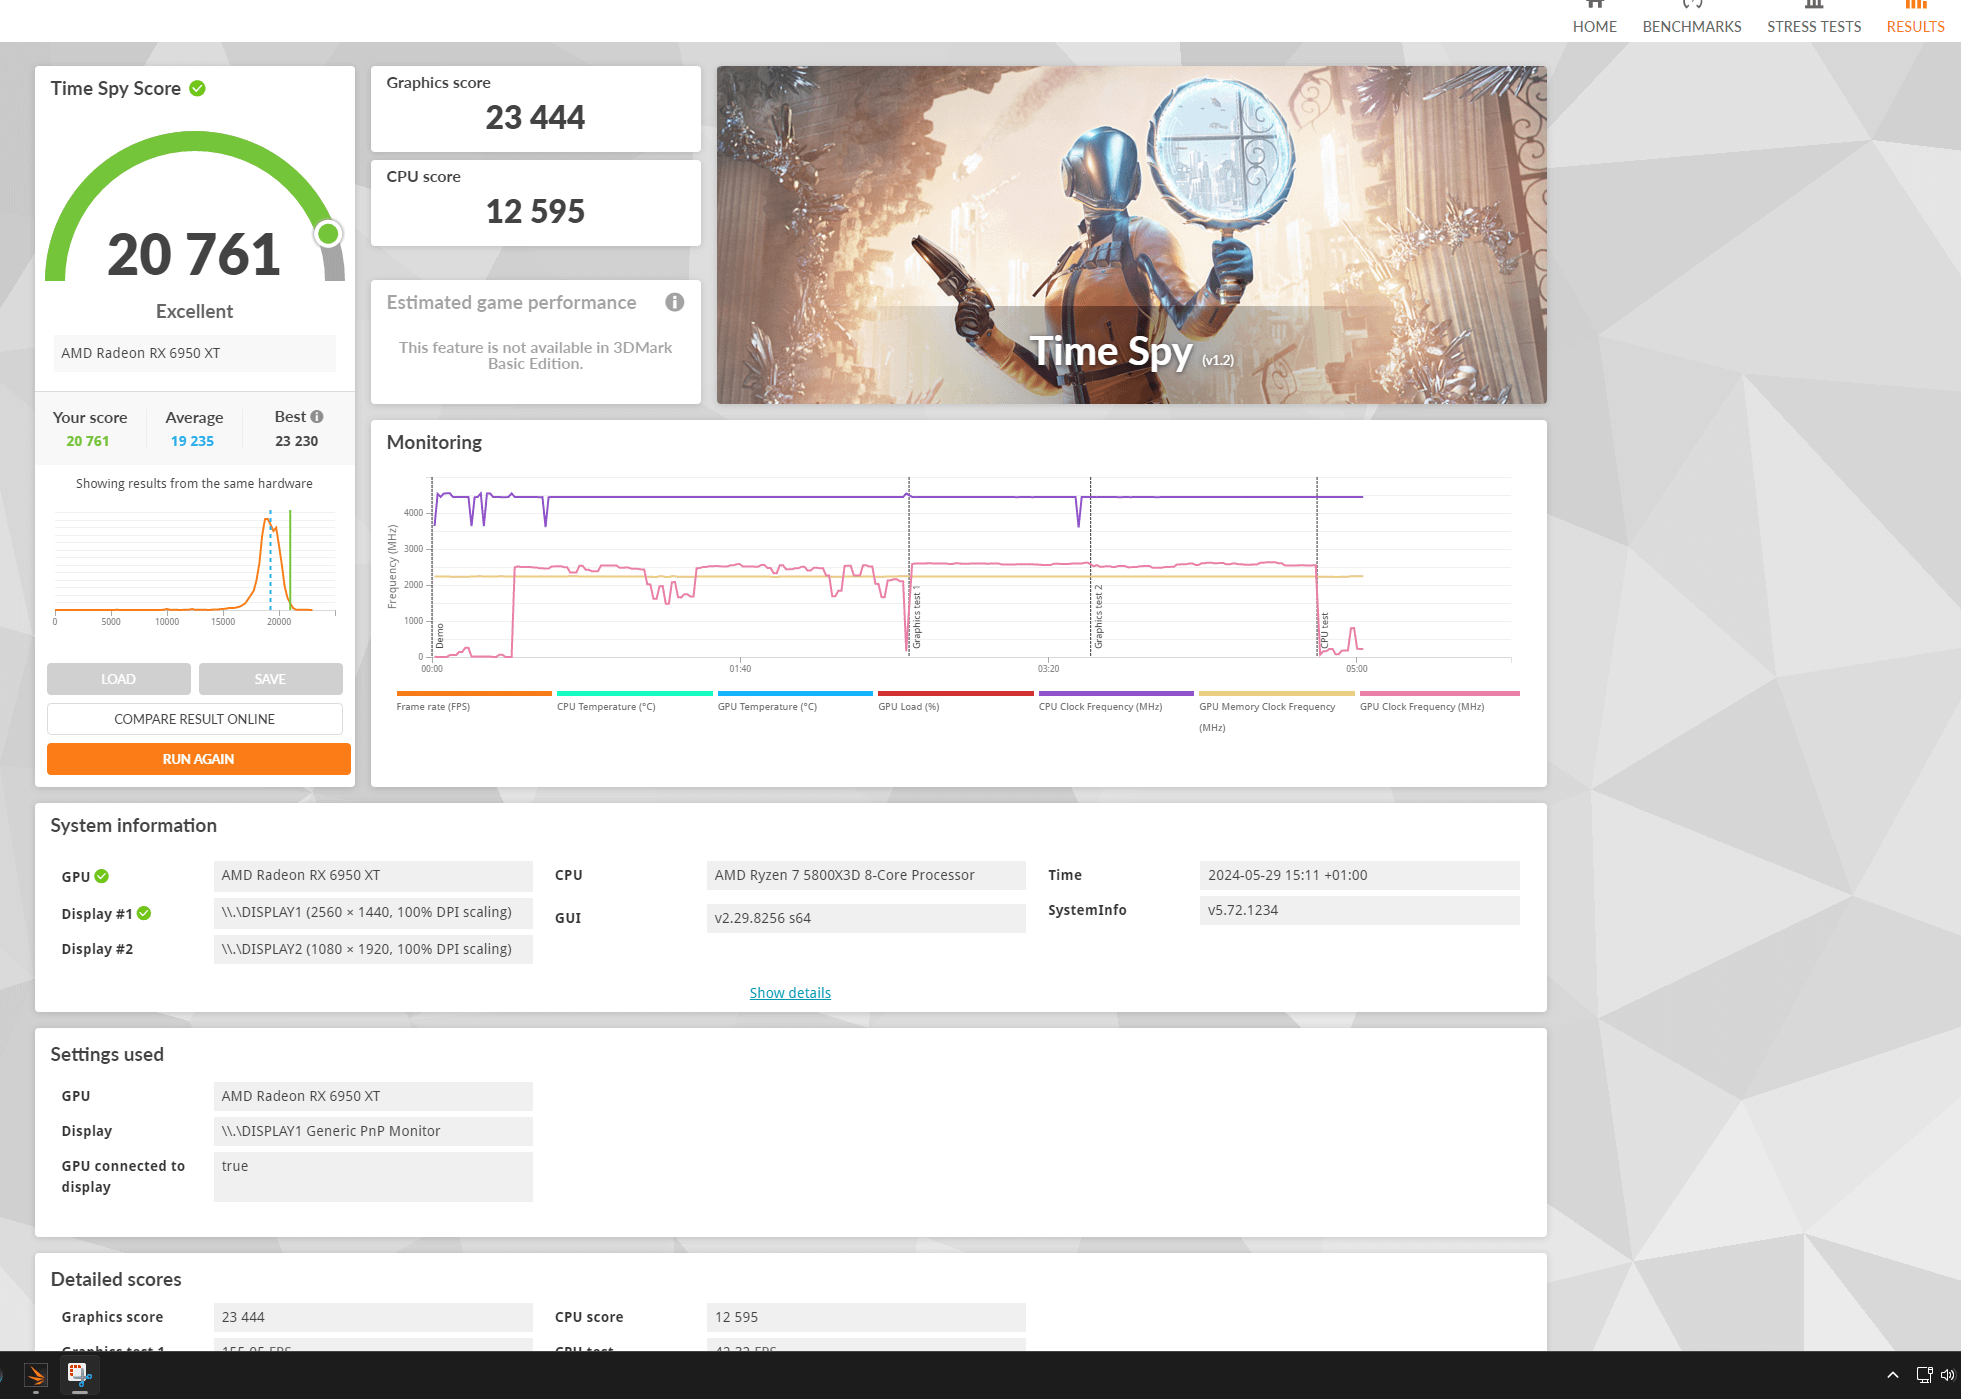
Task: Click the System information GPU value field
Action: [373, 875]
